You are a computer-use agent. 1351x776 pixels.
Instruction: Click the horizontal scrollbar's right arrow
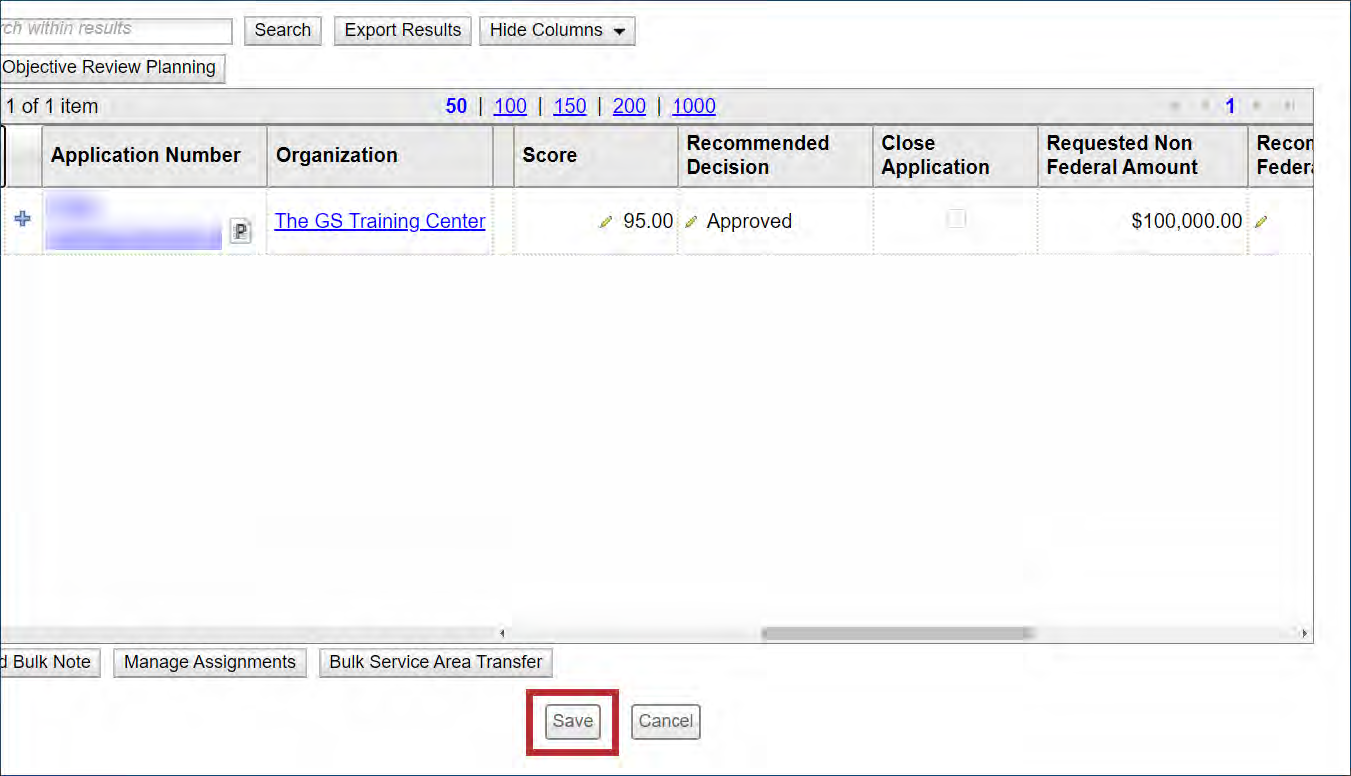pos(1304,633)
